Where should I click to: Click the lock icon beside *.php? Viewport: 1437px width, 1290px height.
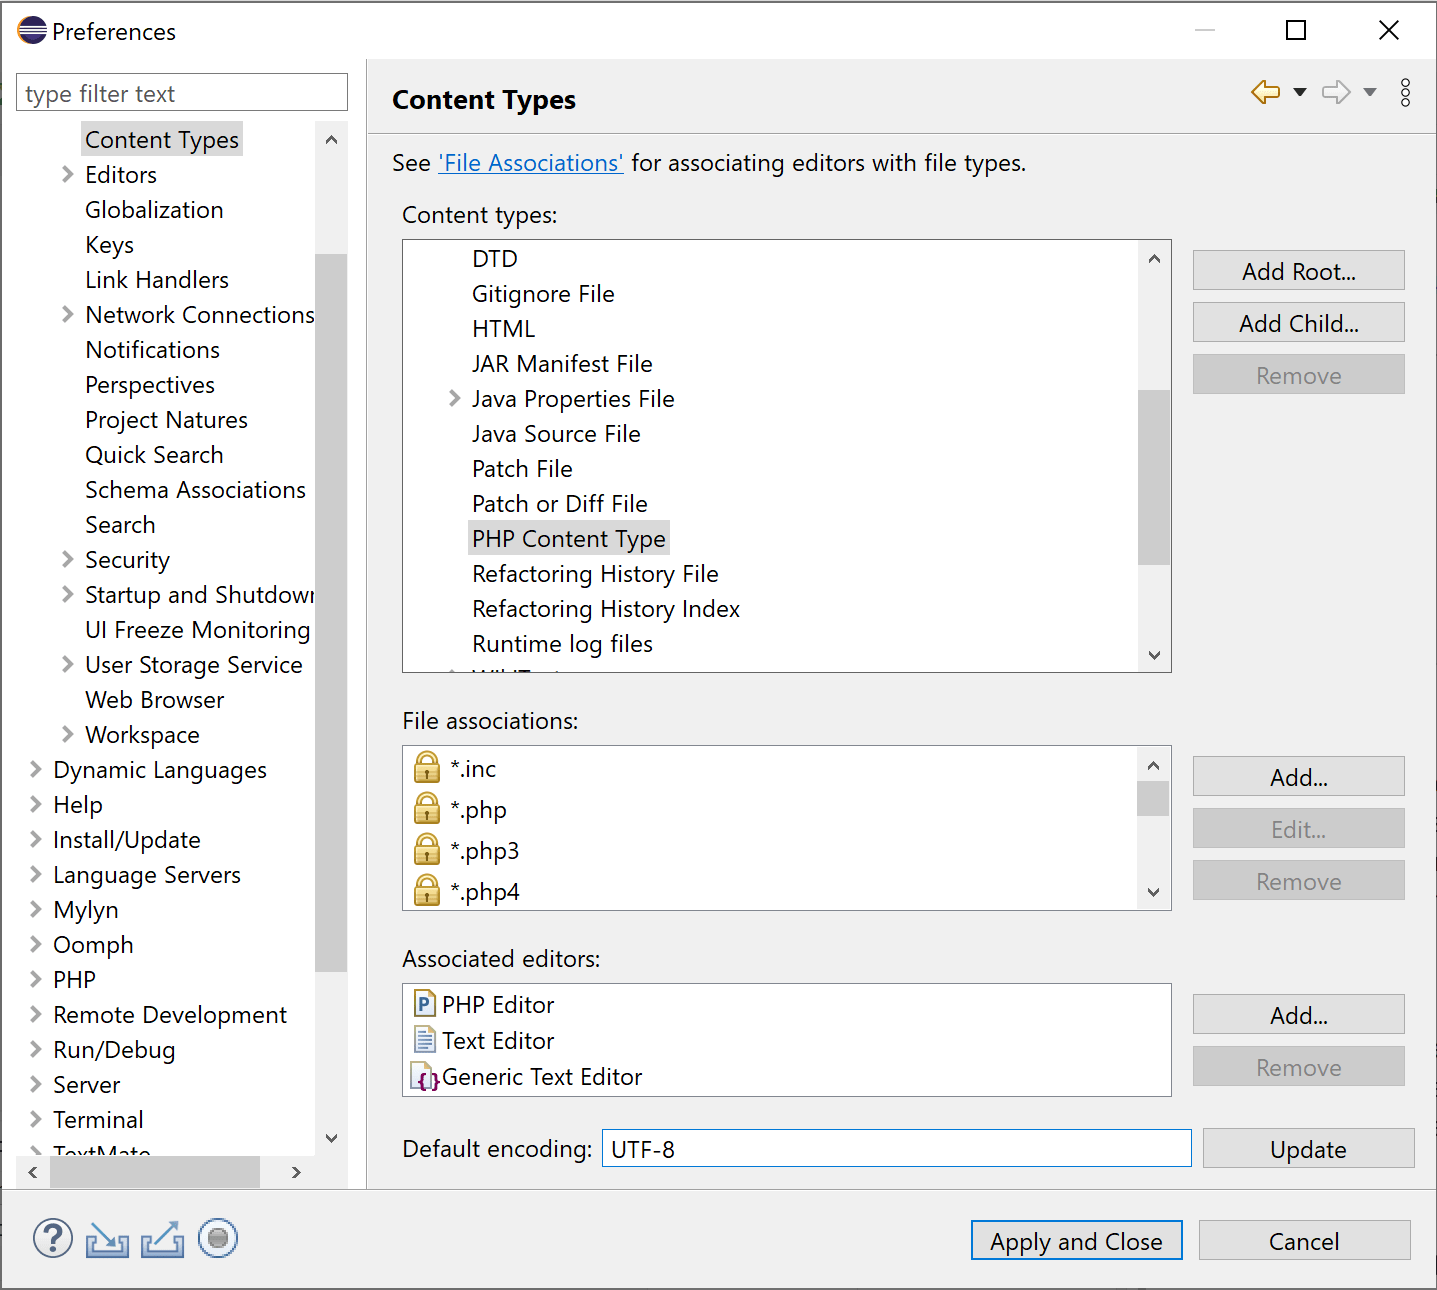(x=427, y=808)
